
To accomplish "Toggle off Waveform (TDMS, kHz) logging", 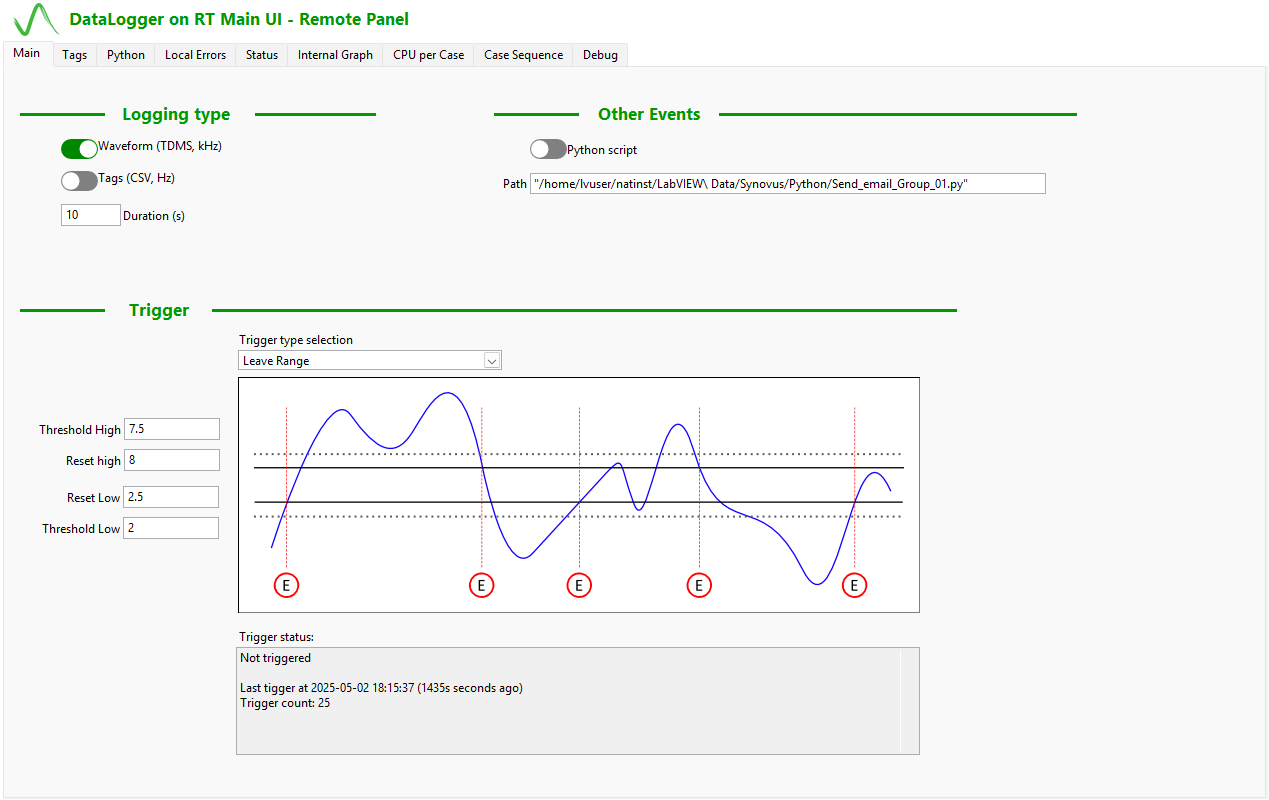I will point(79,149).
